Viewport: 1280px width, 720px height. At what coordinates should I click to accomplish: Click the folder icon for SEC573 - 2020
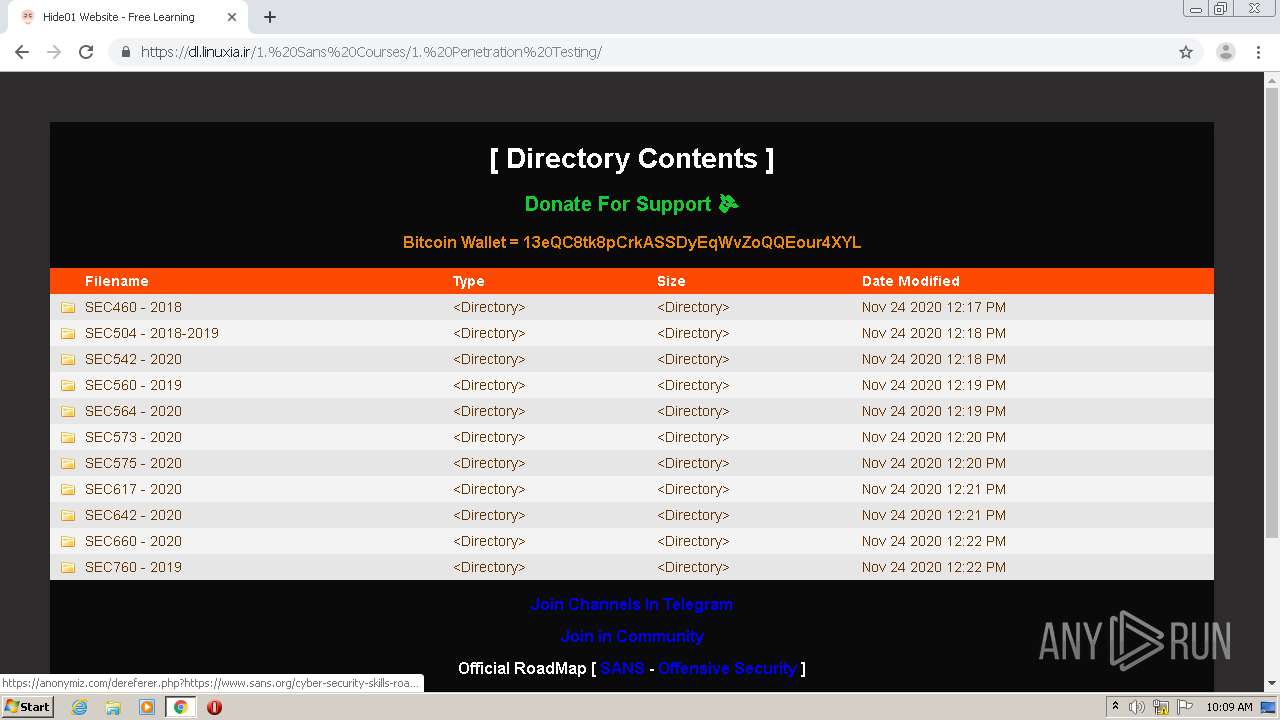(x=68, y=437)
